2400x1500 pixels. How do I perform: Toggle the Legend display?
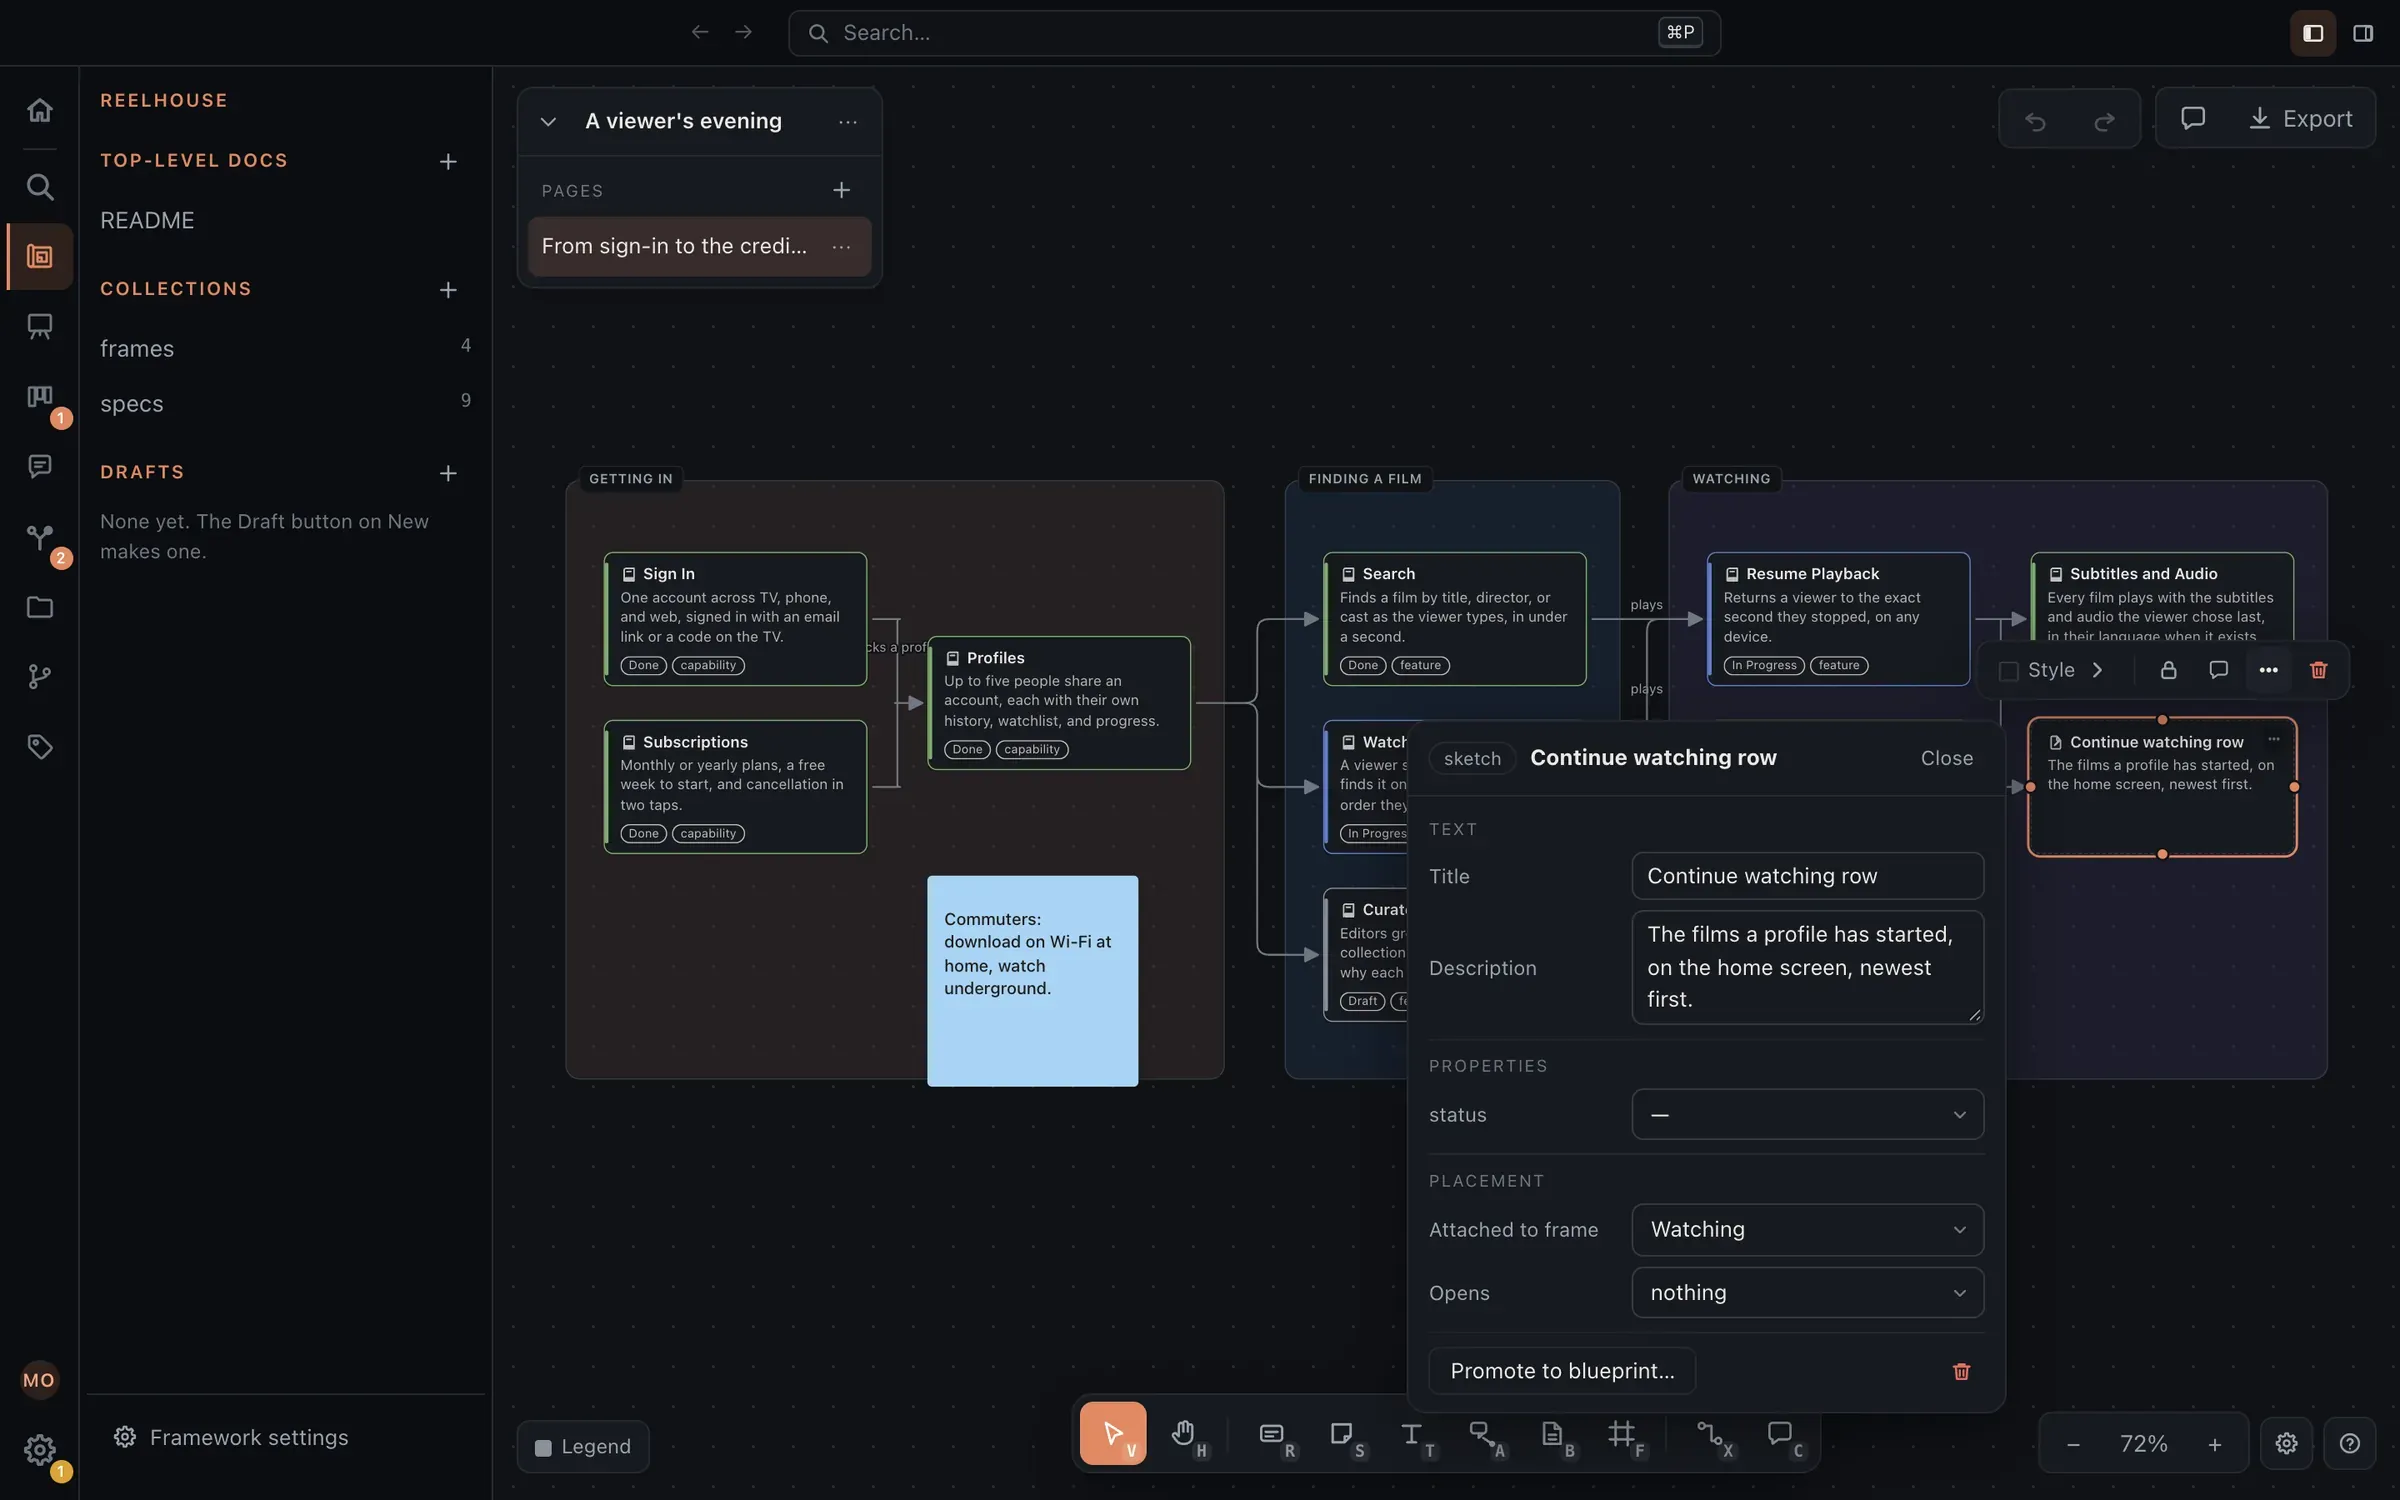(583, 1446)
